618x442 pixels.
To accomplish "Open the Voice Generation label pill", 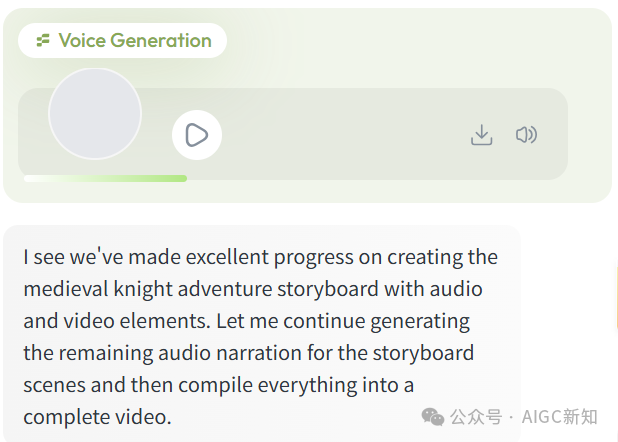I will point(122,40).
